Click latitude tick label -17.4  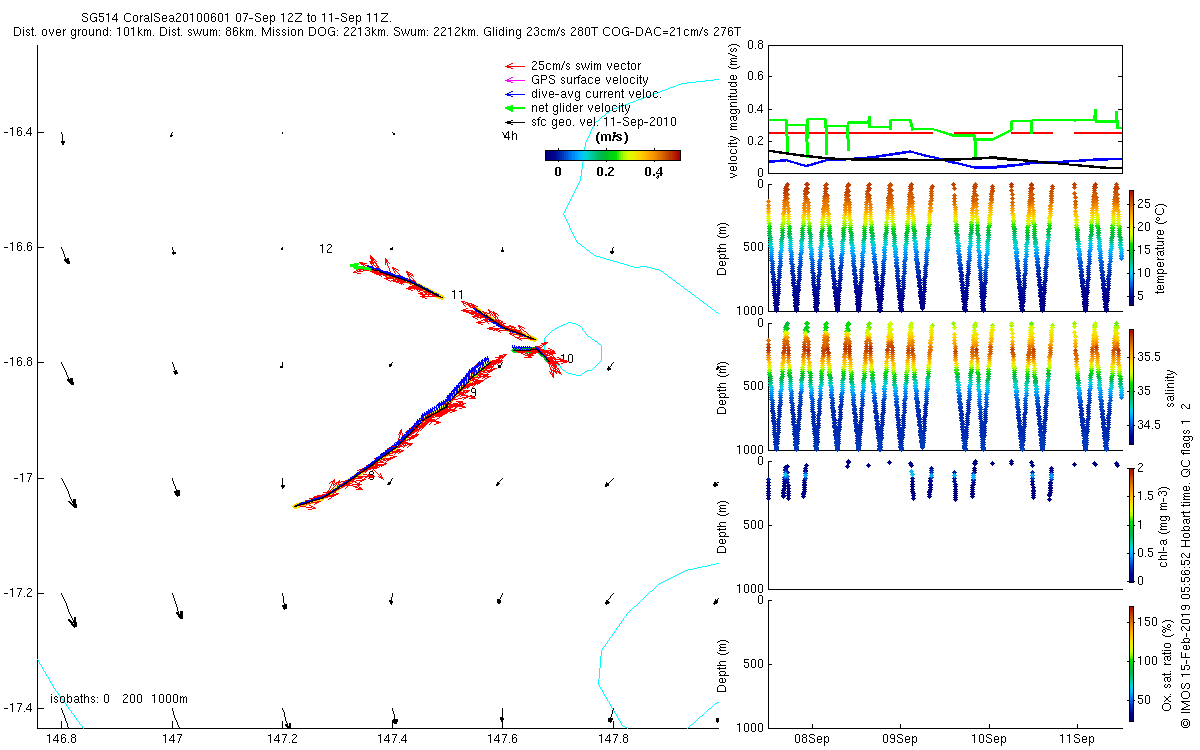18,708
